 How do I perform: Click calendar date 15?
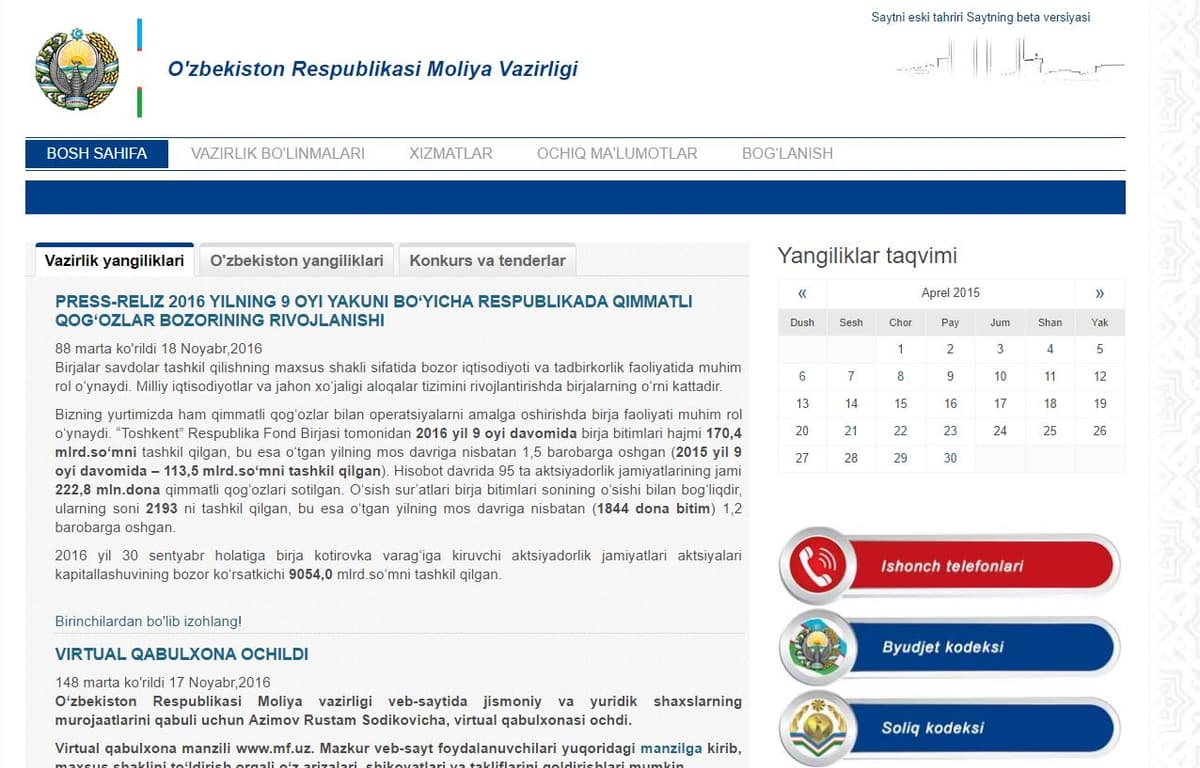(901, 403)
